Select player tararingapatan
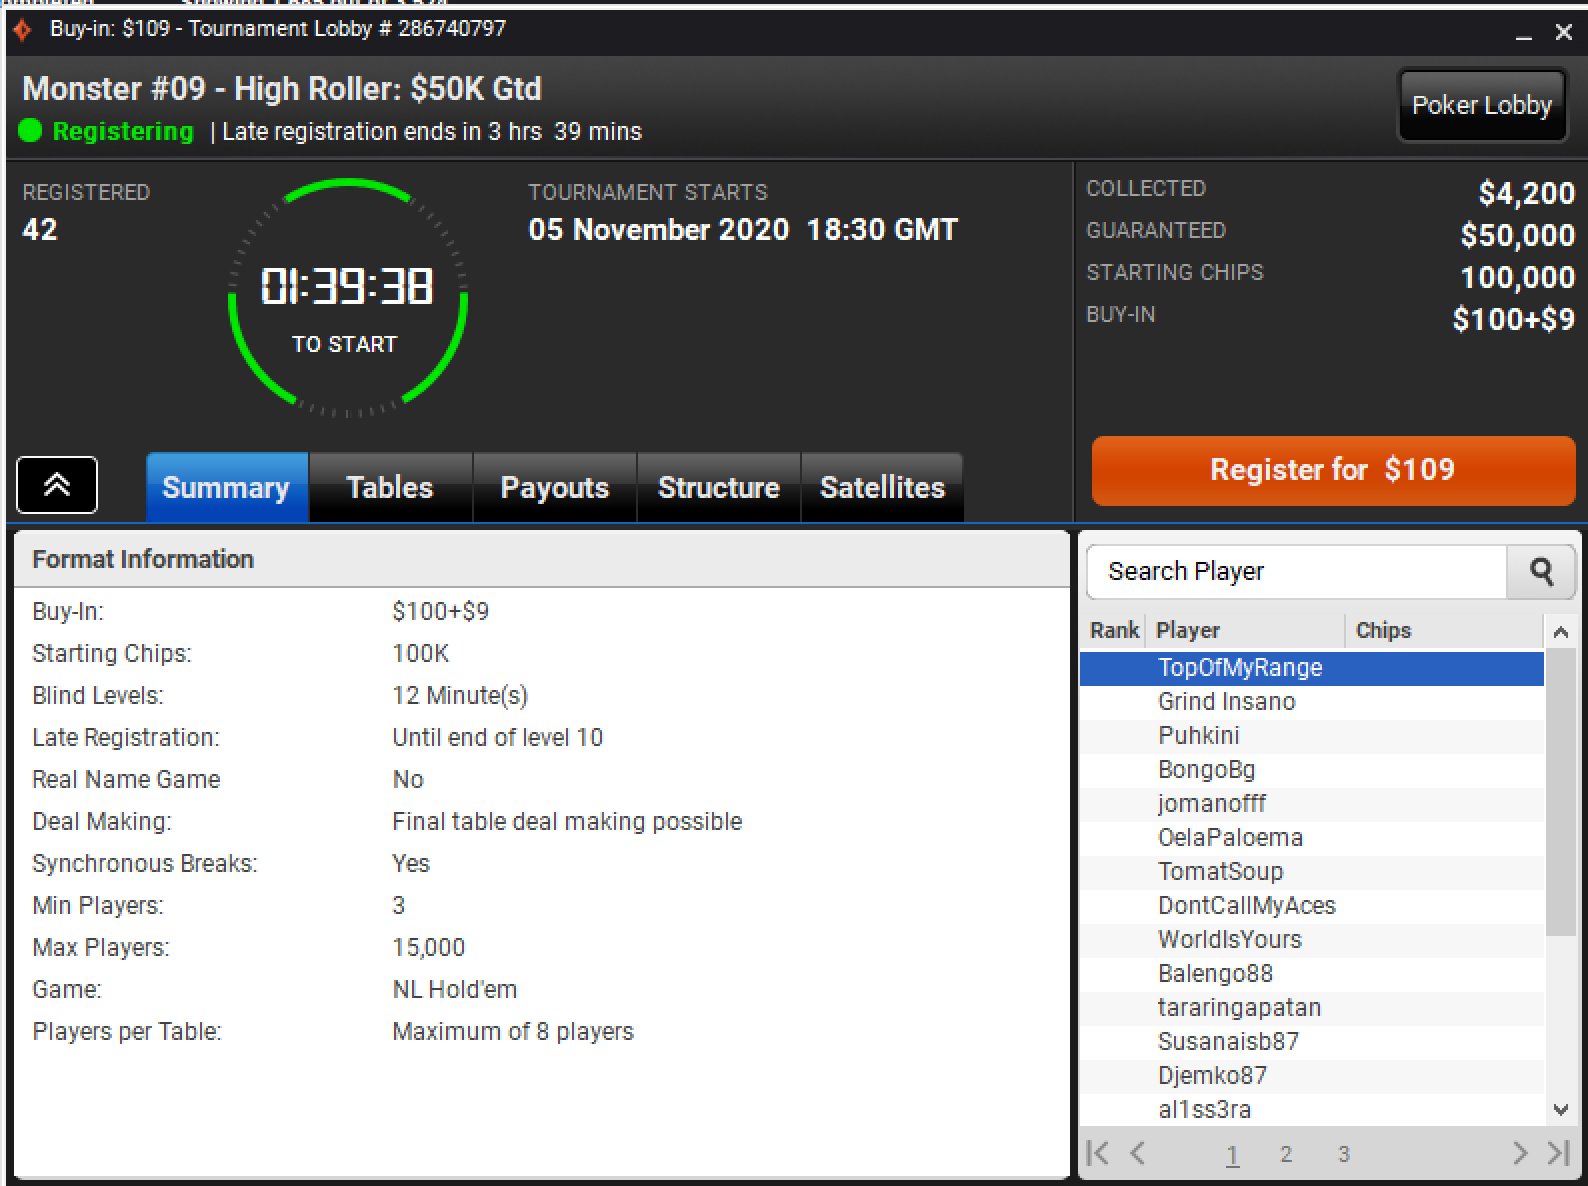Screen dimensions: 1588x1186 pos(1312,1008)
